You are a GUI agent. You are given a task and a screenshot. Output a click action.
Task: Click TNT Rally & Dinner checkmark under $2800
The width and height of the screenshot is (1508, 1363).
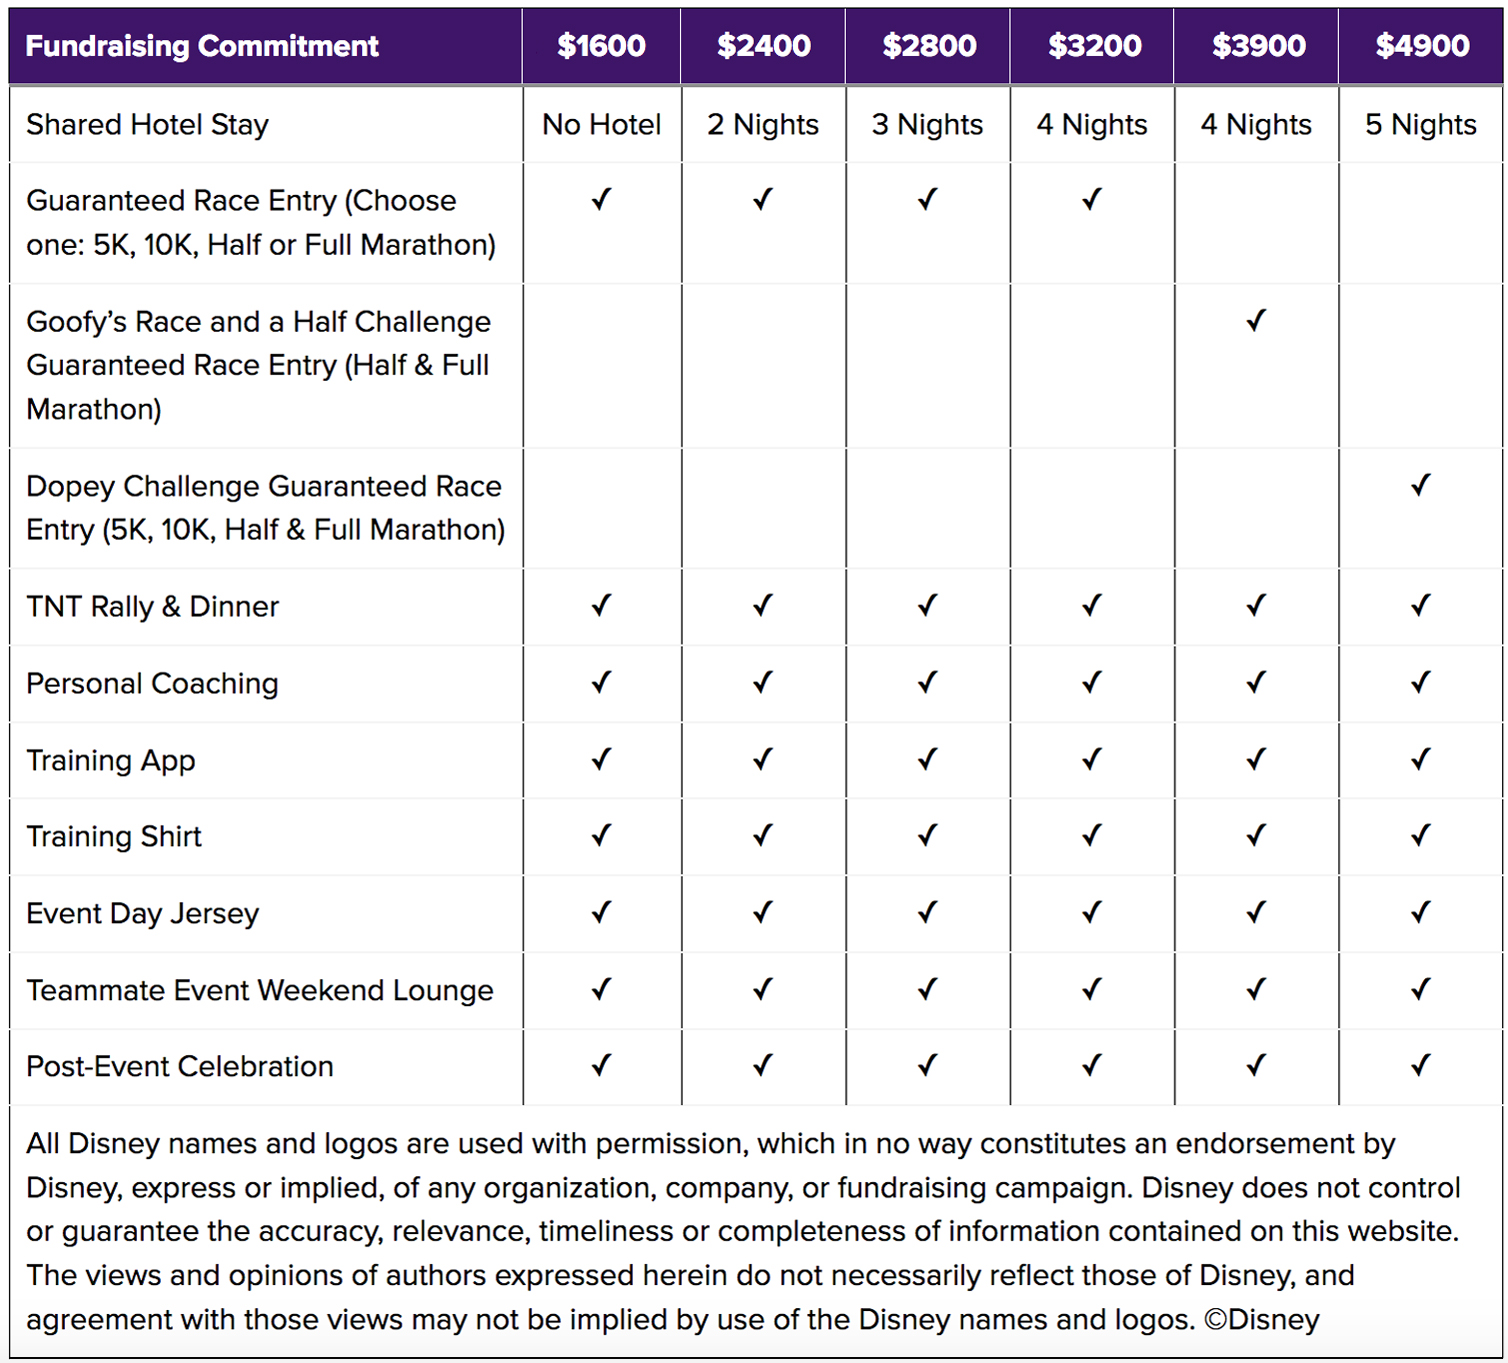[x=927, y=605]
